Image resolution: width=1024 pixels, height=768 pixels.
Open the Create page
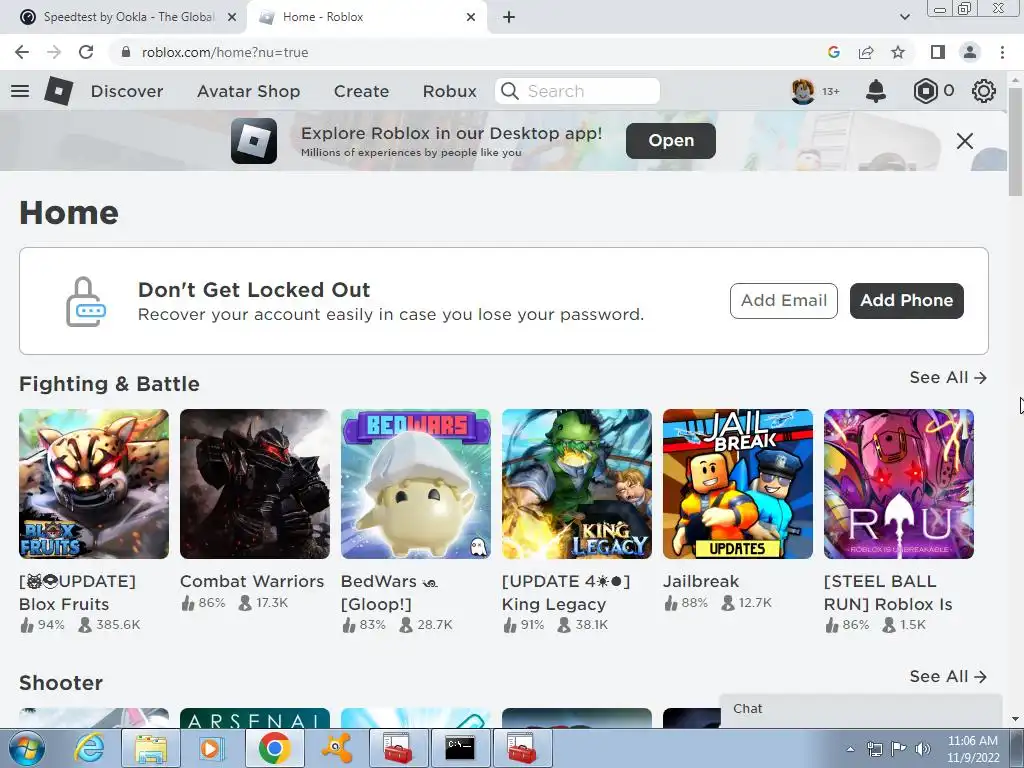click(361, 91)
